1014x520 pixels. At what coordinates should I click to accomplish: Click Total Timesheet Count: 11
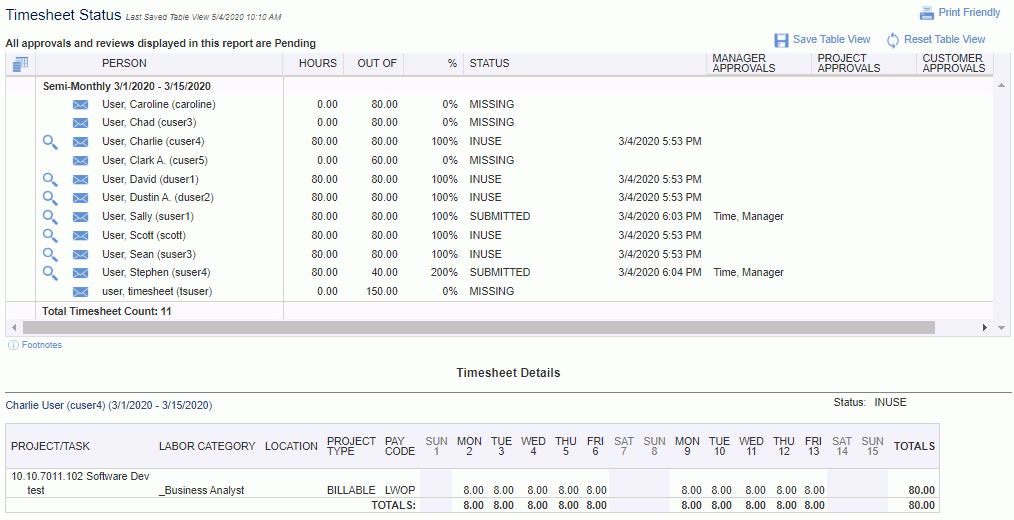click(x=107, y=312)
